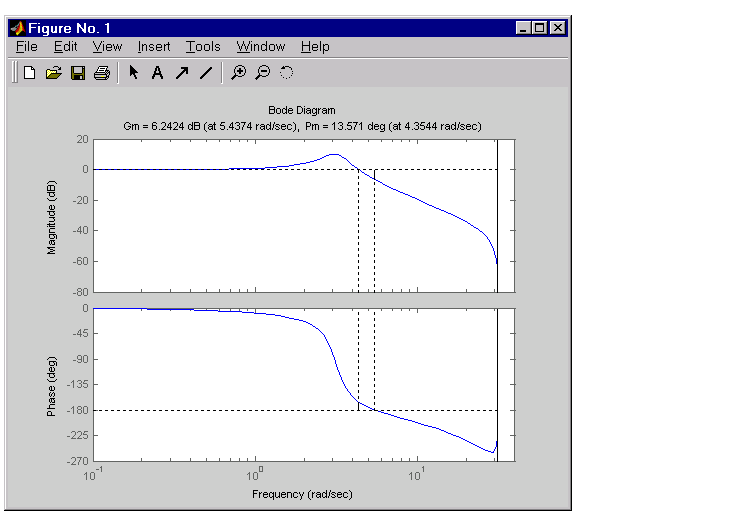
Task: Click the New Figure toolbar icon
Action: [30, 73]
